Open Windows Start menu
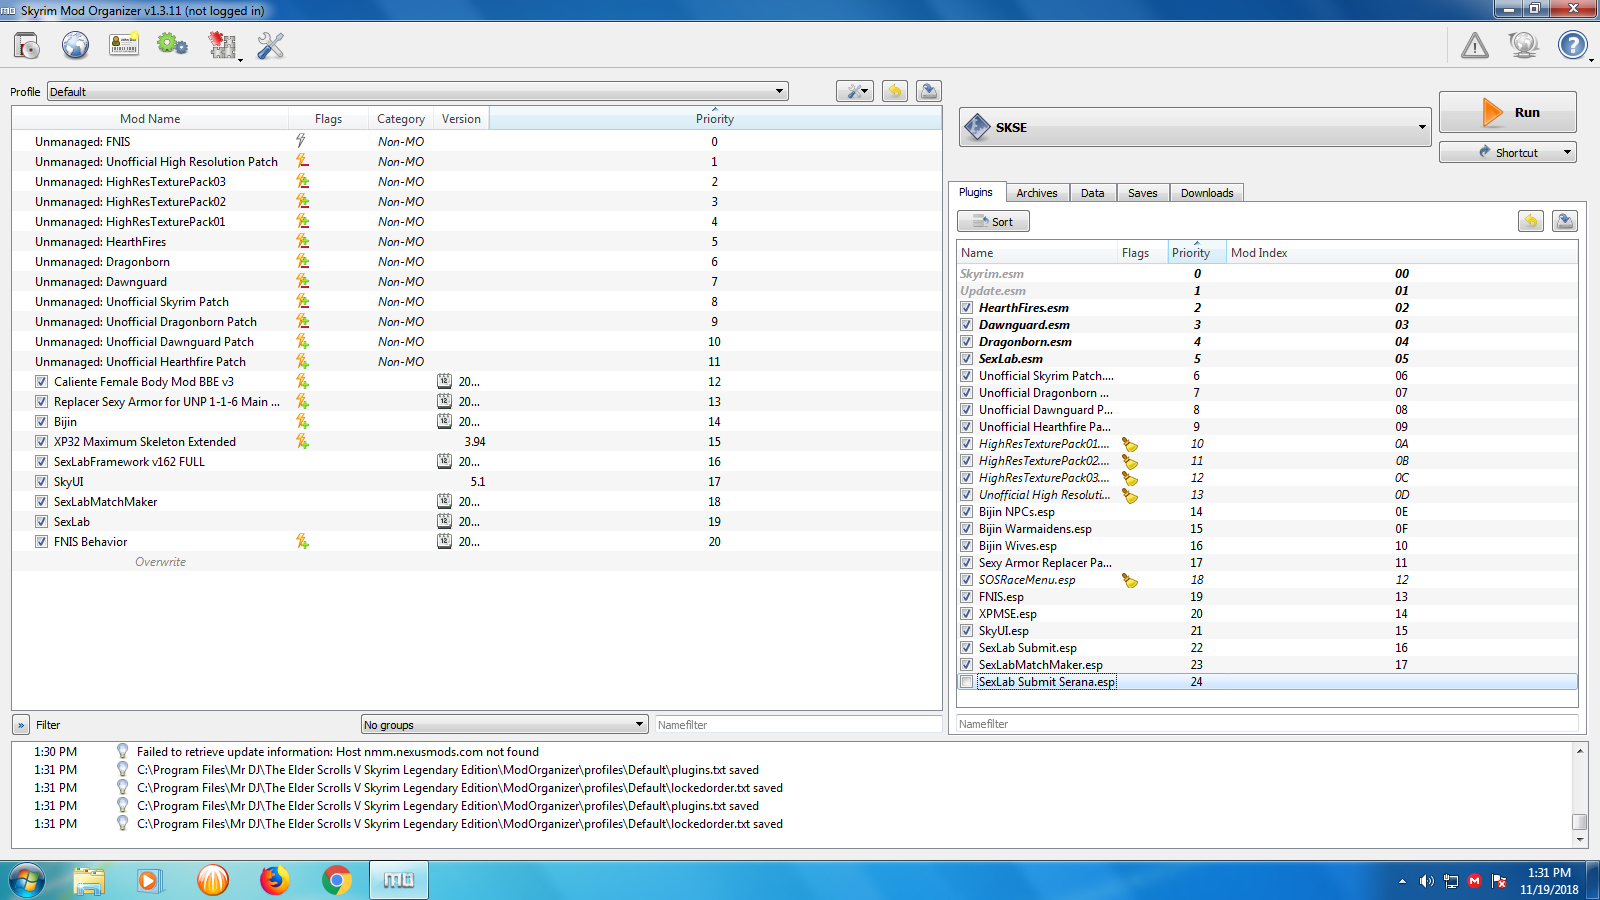1600x900 pixels. click(27, 880)
